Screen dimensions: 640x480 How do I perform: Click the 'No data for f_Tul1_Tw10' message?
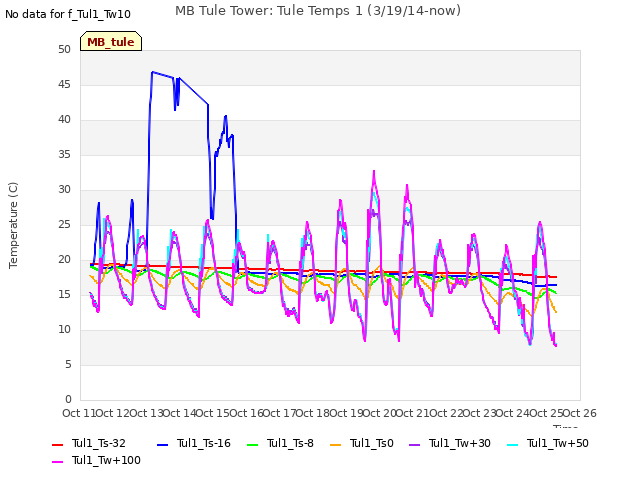point(68,14)
